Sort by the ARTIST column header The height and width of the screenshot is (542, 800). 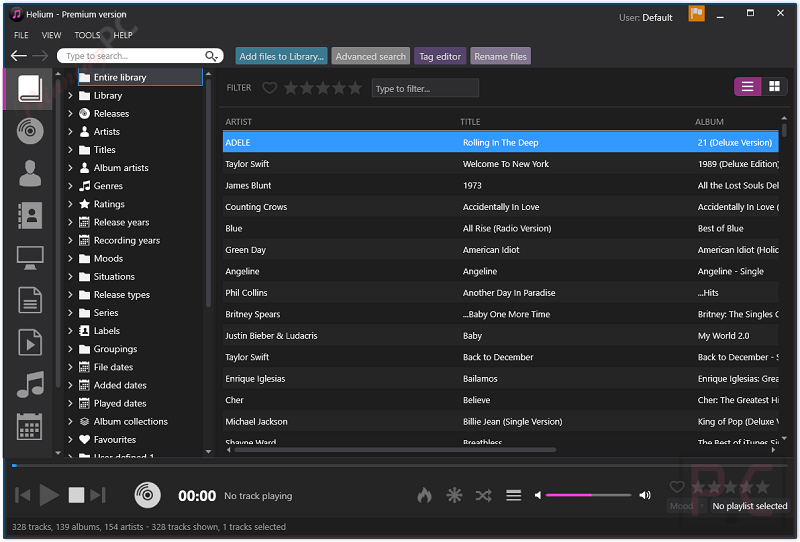(x=239, y=122)
